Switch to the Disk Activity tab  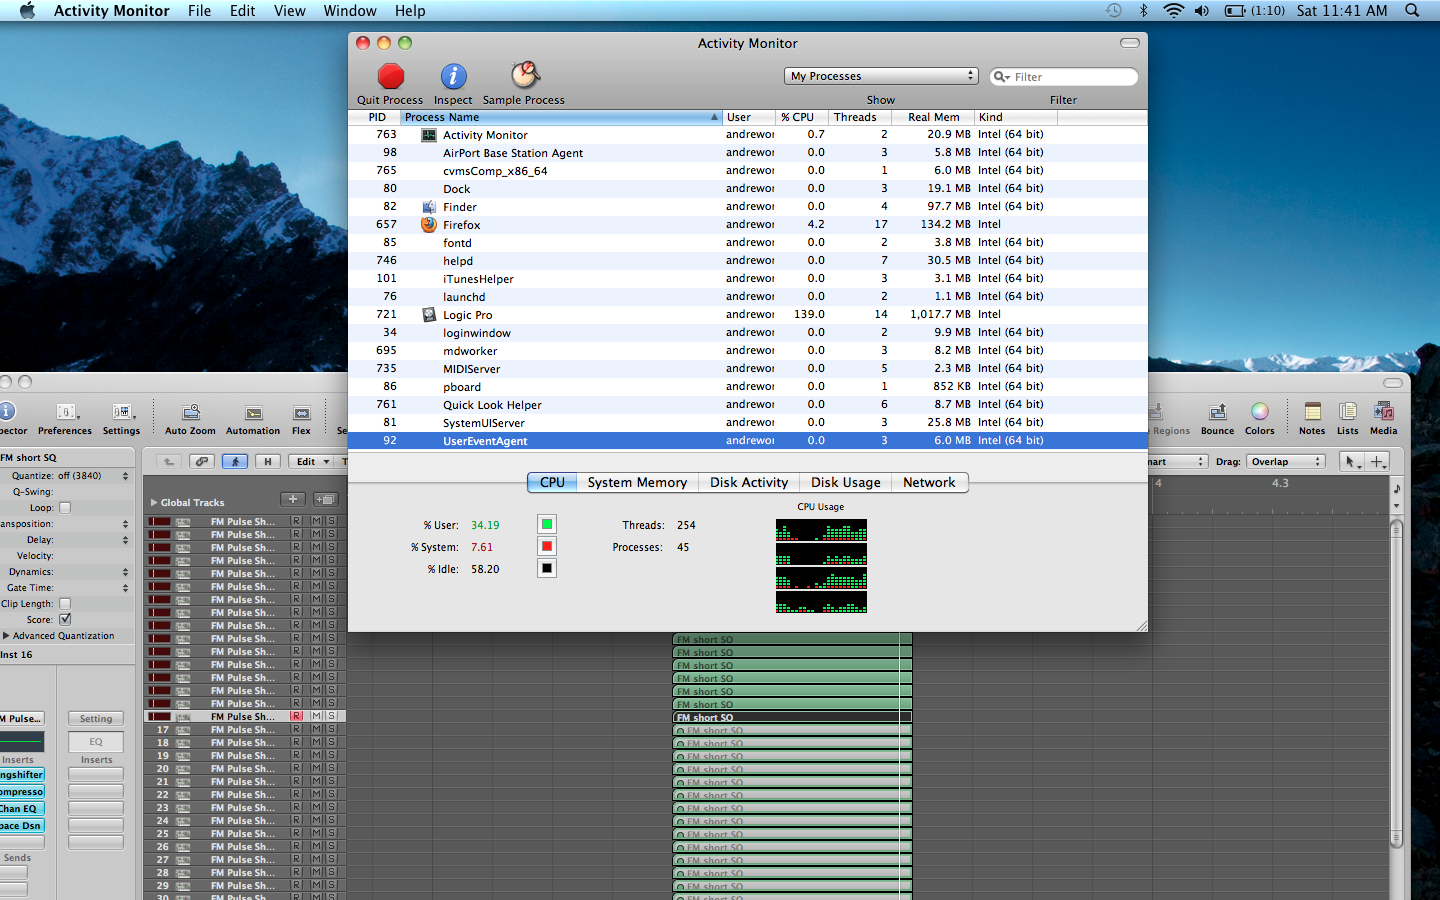[749, 482]
